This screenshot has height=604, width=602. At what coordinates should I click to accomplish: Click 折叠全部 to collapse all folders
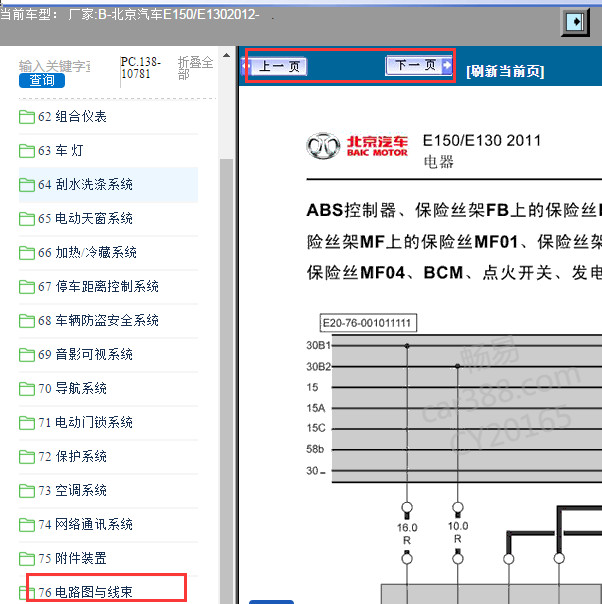pyautogui.click(x=195, y=68)
